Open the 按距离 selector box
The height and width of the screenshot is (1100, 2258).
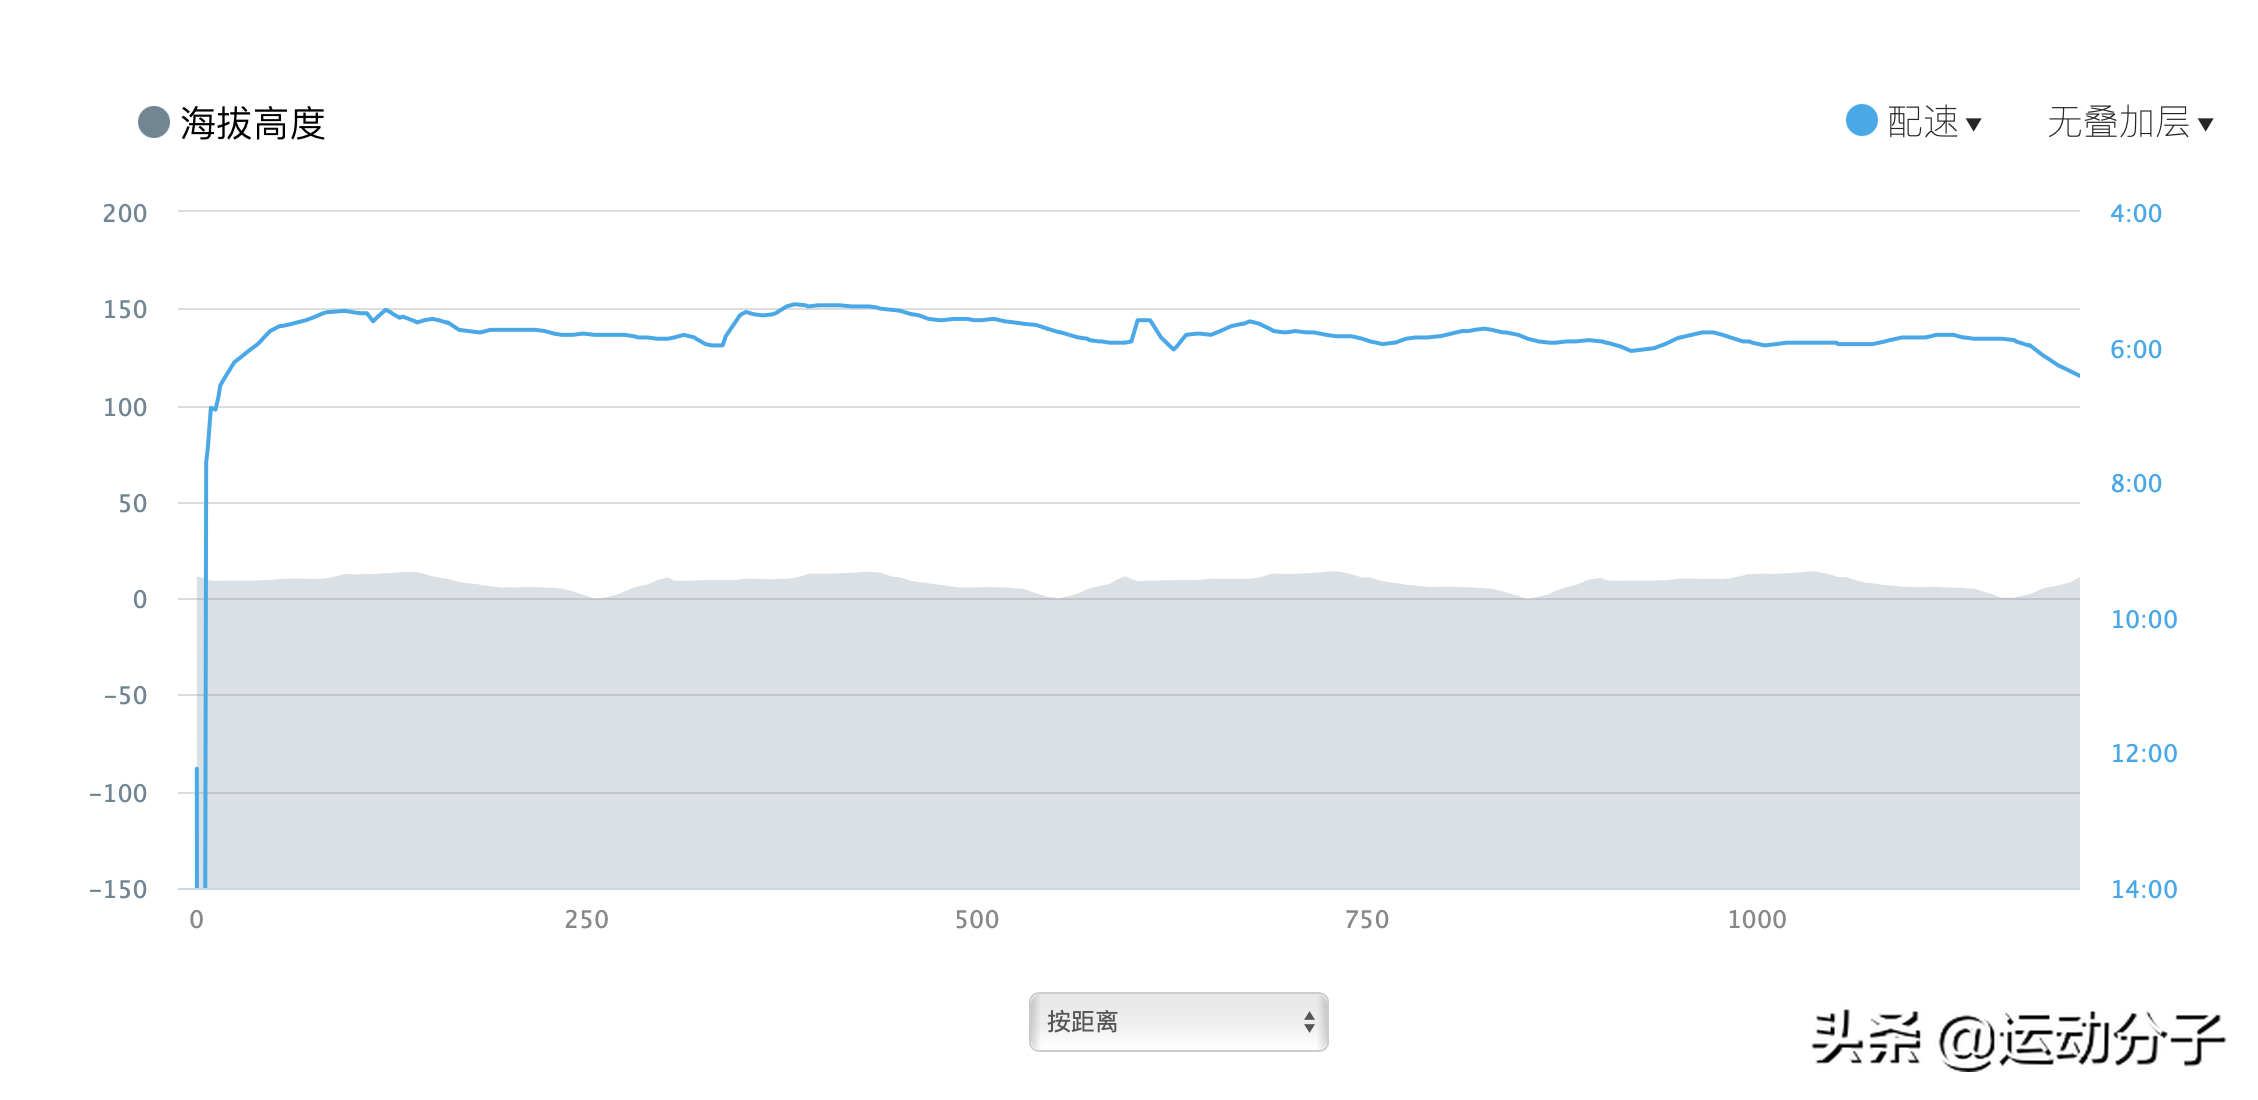pos(1178,1021)
